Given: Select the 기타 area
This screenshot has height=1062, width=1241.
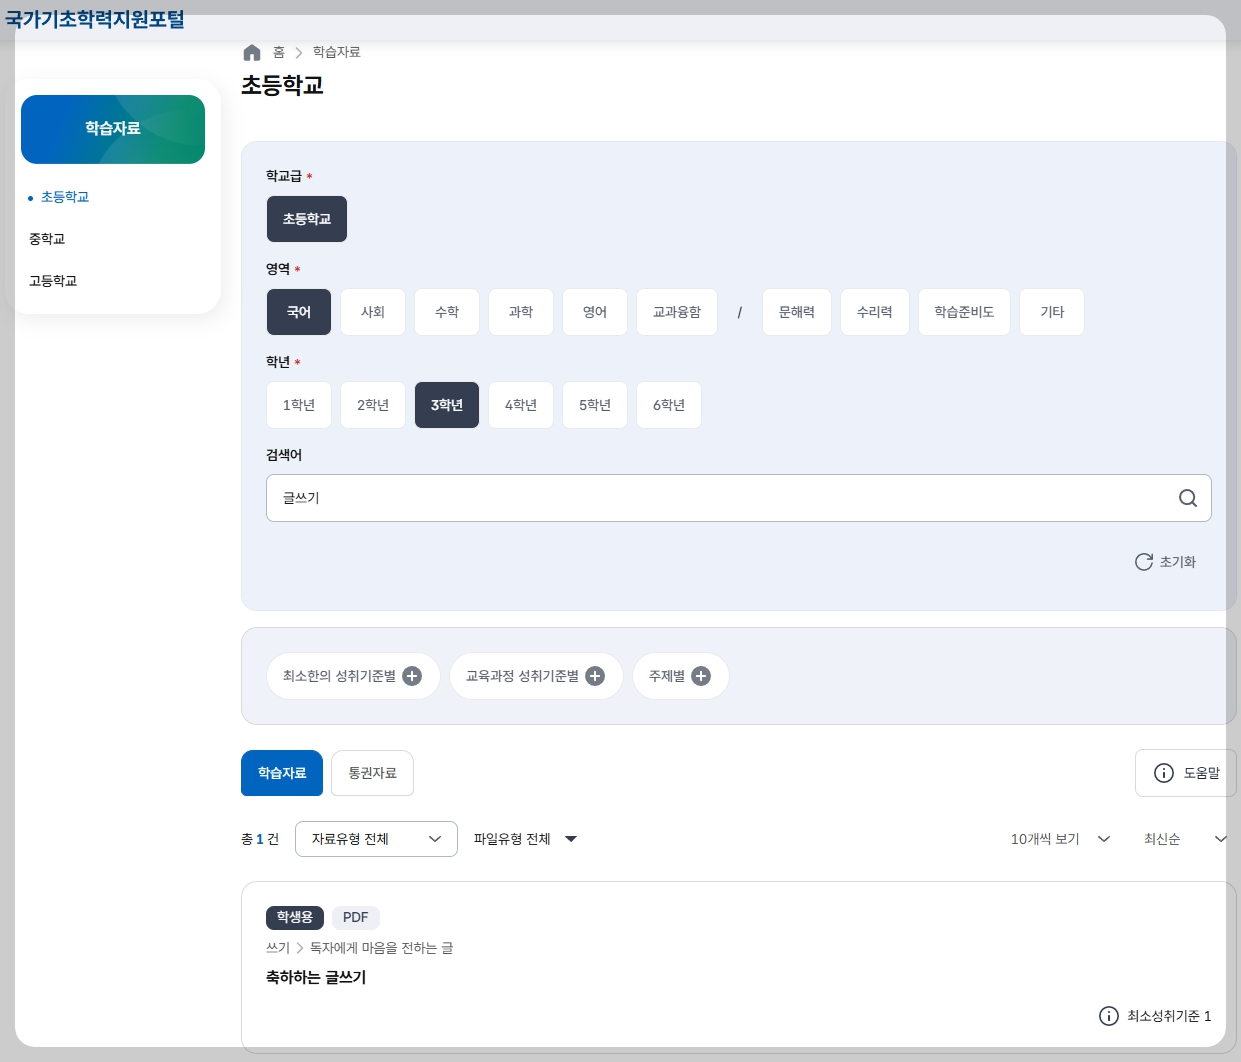Looking at the screenshot, I should pos(1052,312).
